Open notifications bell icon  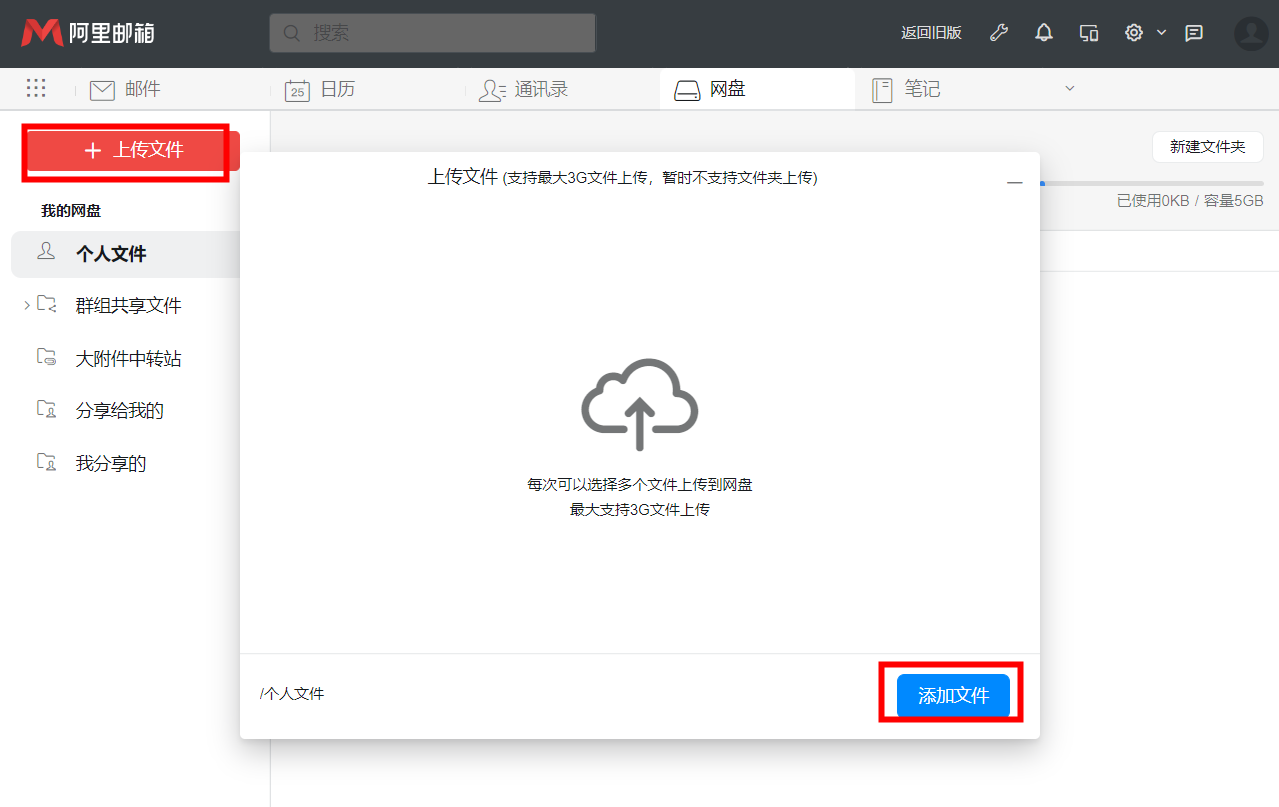click(x=1044, y=32)
